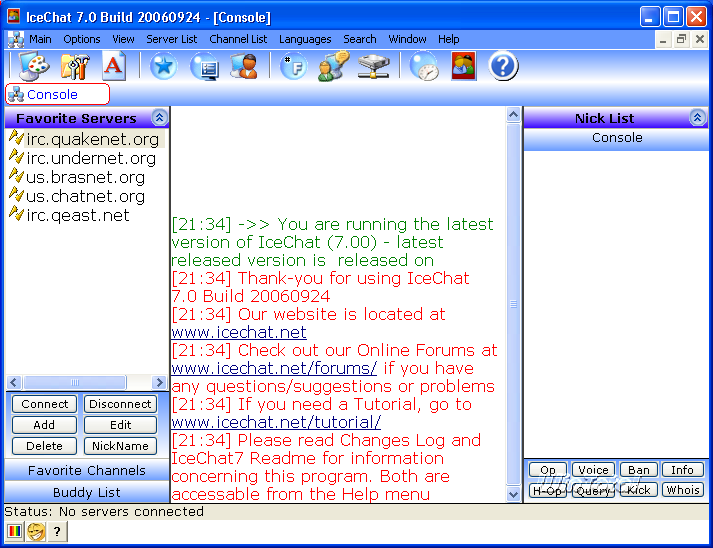Screen dimensions: 713x548
Task: Open help via blue question mark icon
Action: pyautogui.click(x=503, y=66)
